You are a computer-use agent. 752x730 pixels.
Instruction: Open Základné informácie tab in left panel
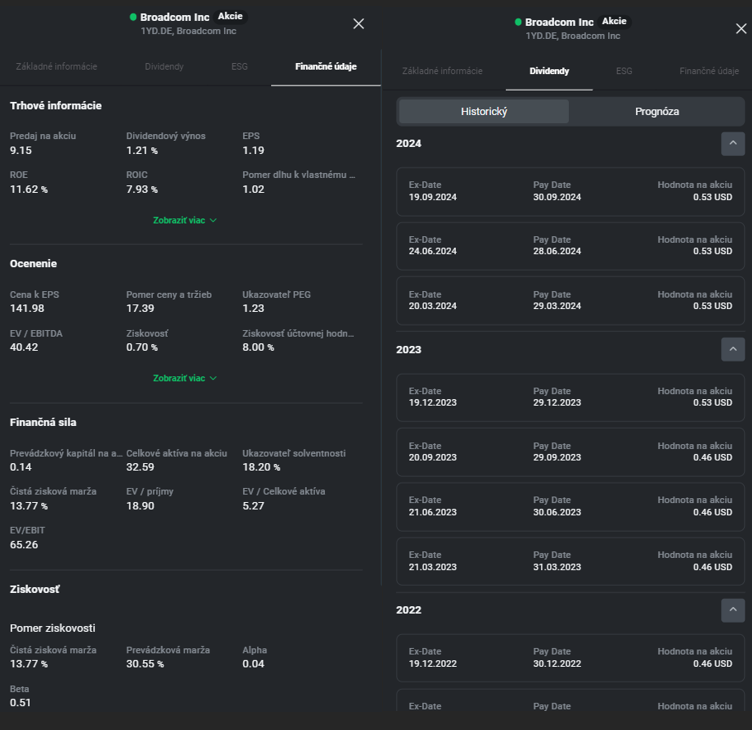(57, 67)
